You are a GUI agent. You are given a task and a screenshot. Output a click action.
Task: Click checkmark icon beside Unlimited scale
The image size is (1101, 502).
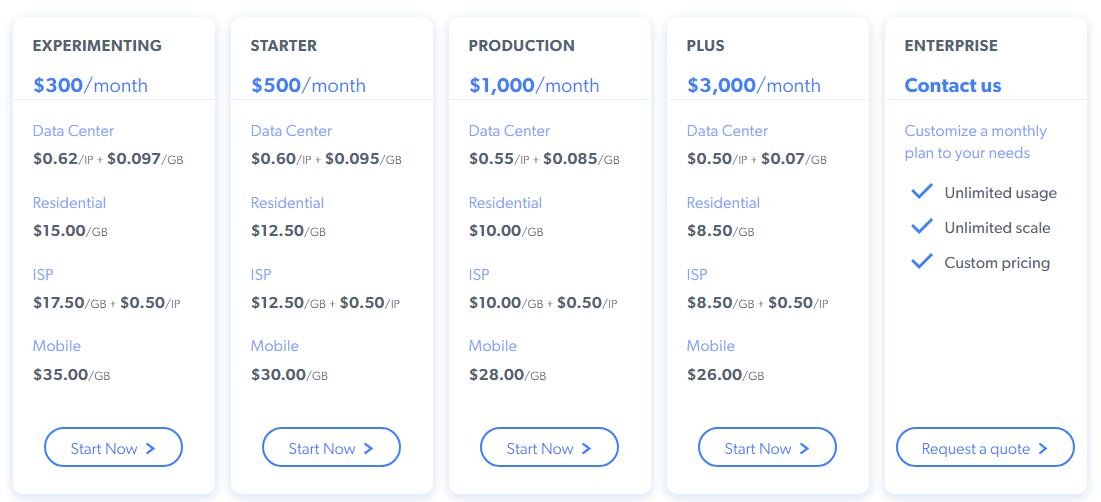coord(922,226)
